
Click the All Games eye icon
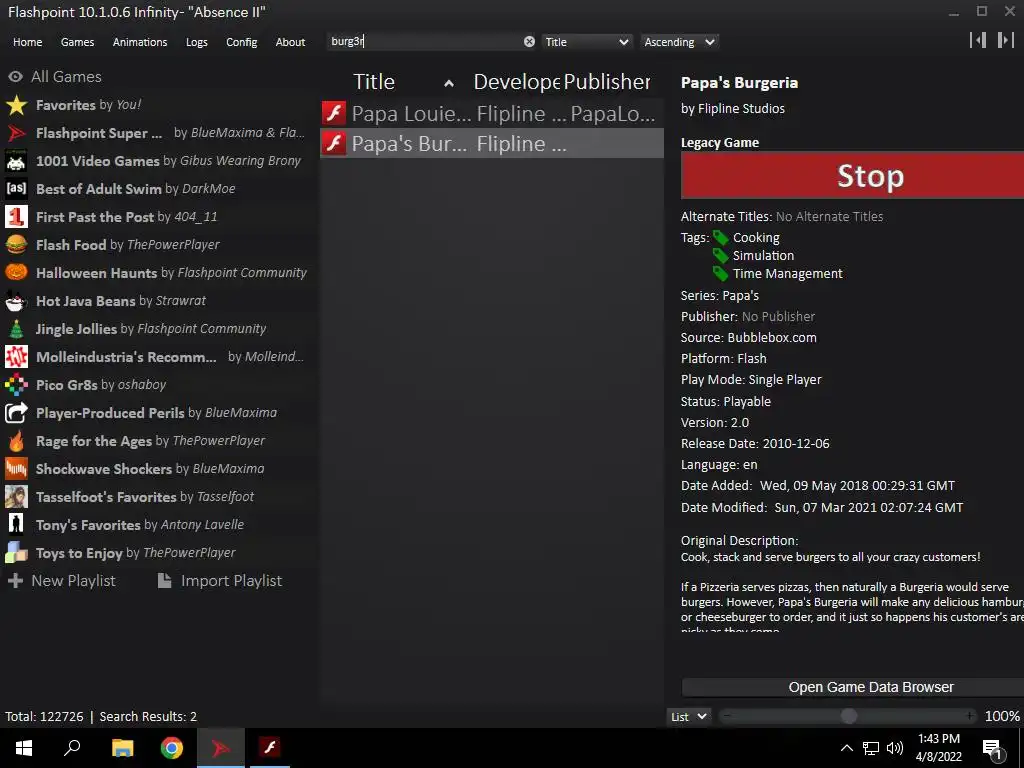coord(16,77)
